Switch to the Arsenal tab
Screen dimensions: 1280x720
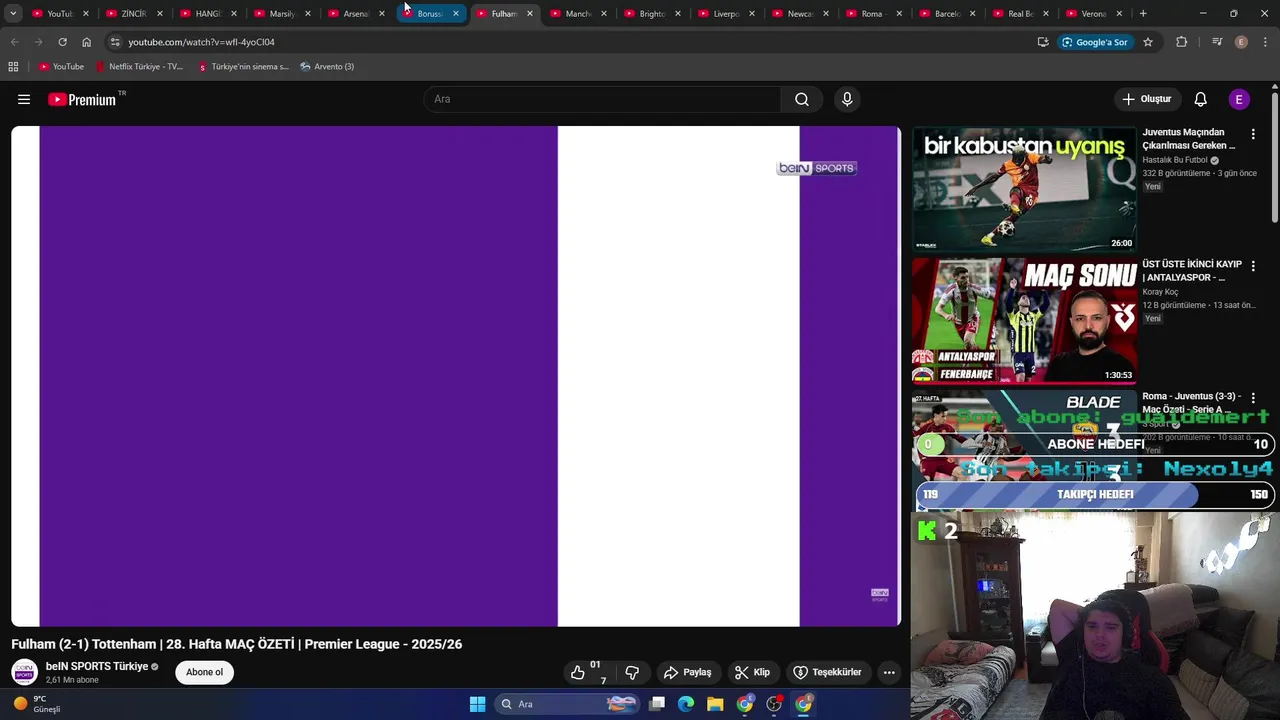pyautogui.click(x=356, y=14)
